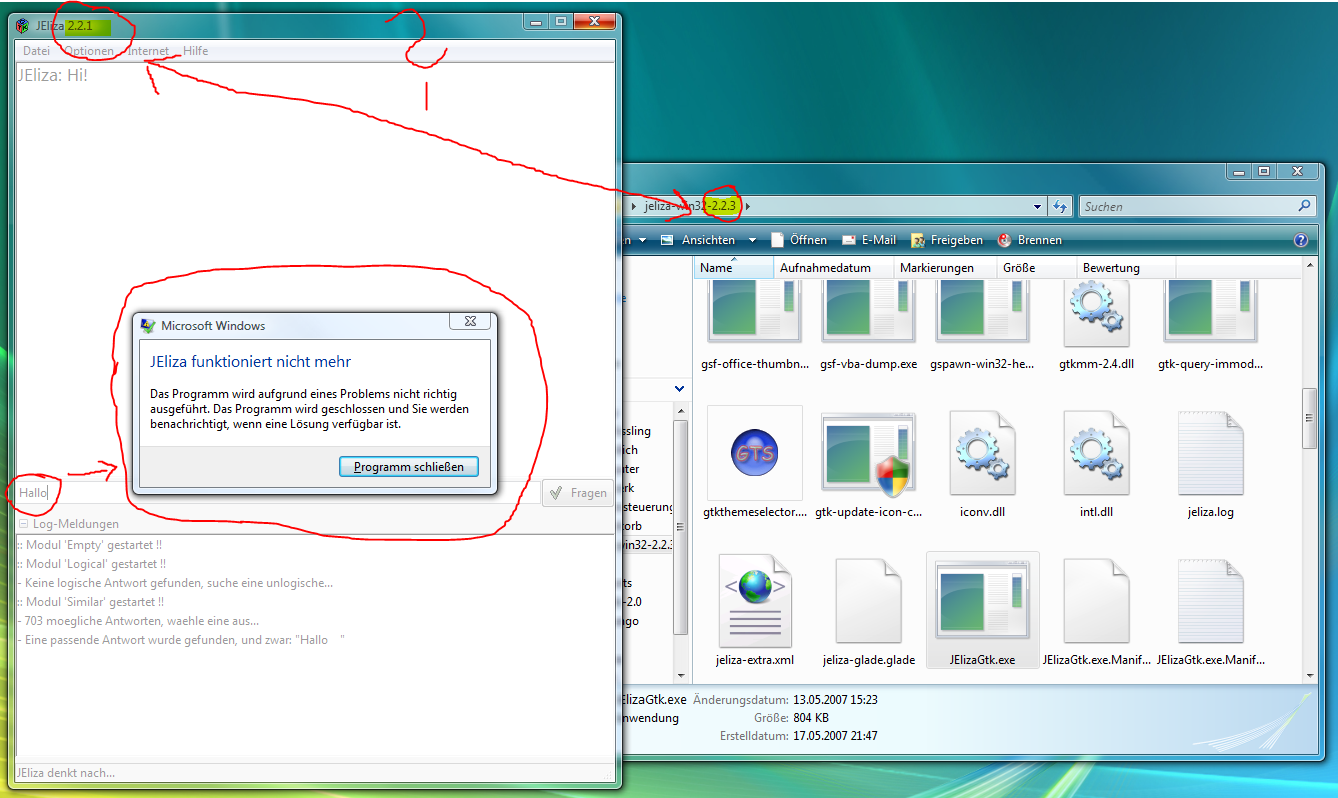Image resolution: width=1338 pixels, height=798 pixels.
Task: Select the gtkmm-2.4.dll file icon
Action: click(x=1096, y=314)
